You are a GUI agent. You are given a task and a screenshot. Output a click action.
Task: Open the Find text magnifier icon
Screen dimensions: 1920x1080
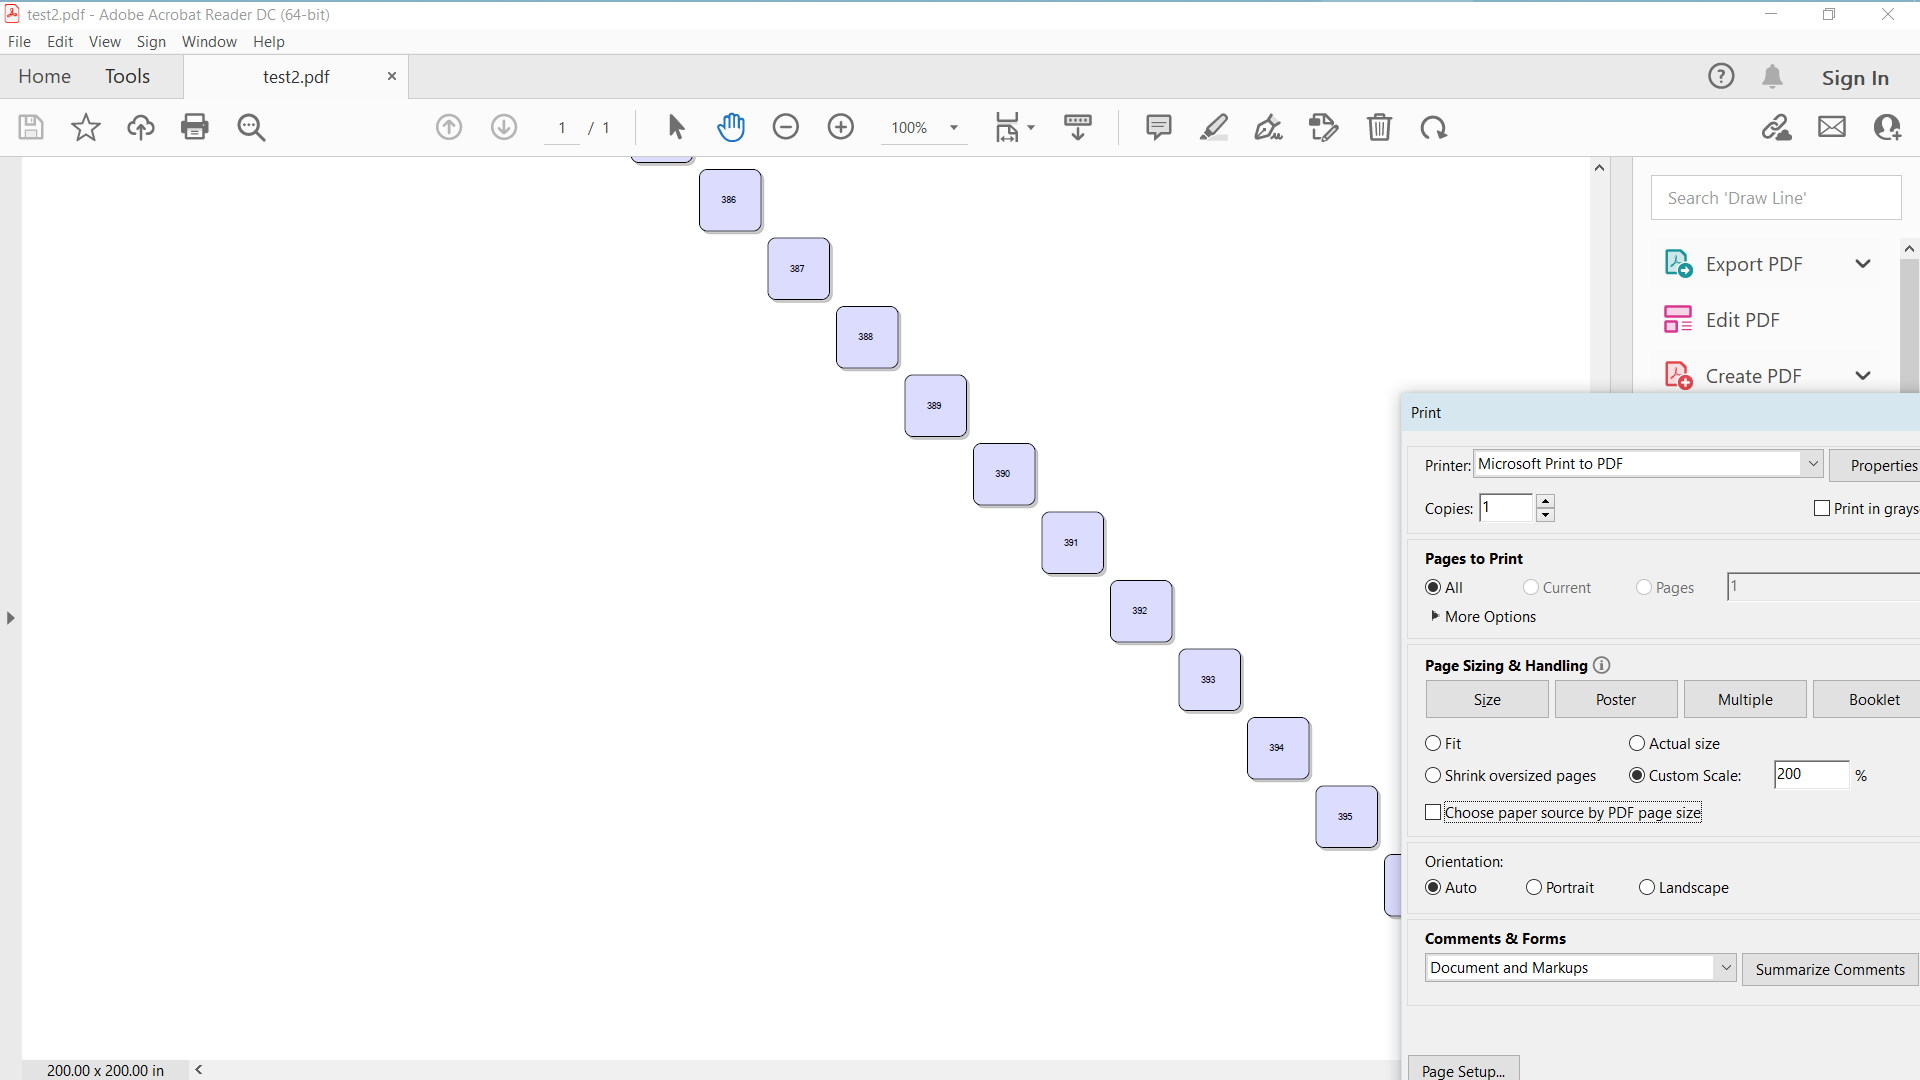pyautogui.click(x=251, y=127)
